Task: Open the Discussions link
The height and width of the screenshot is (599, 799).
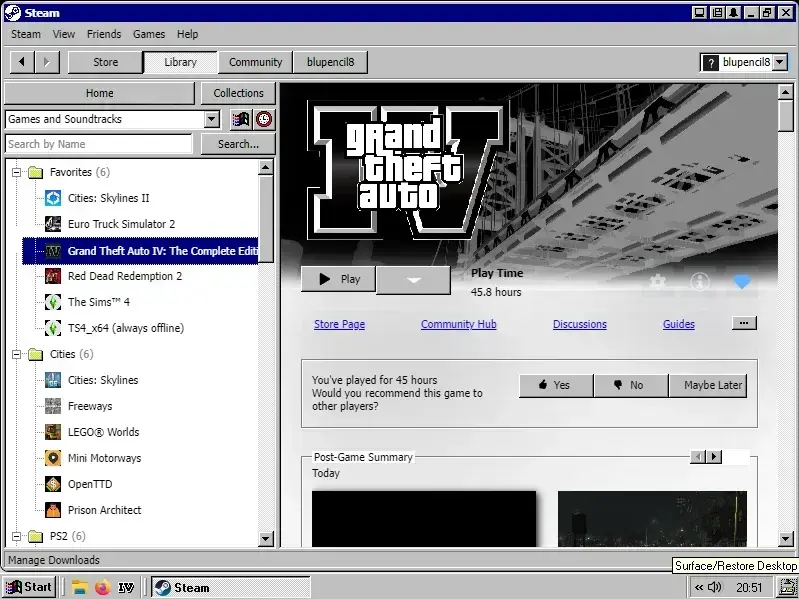Action: pos(580,324)
